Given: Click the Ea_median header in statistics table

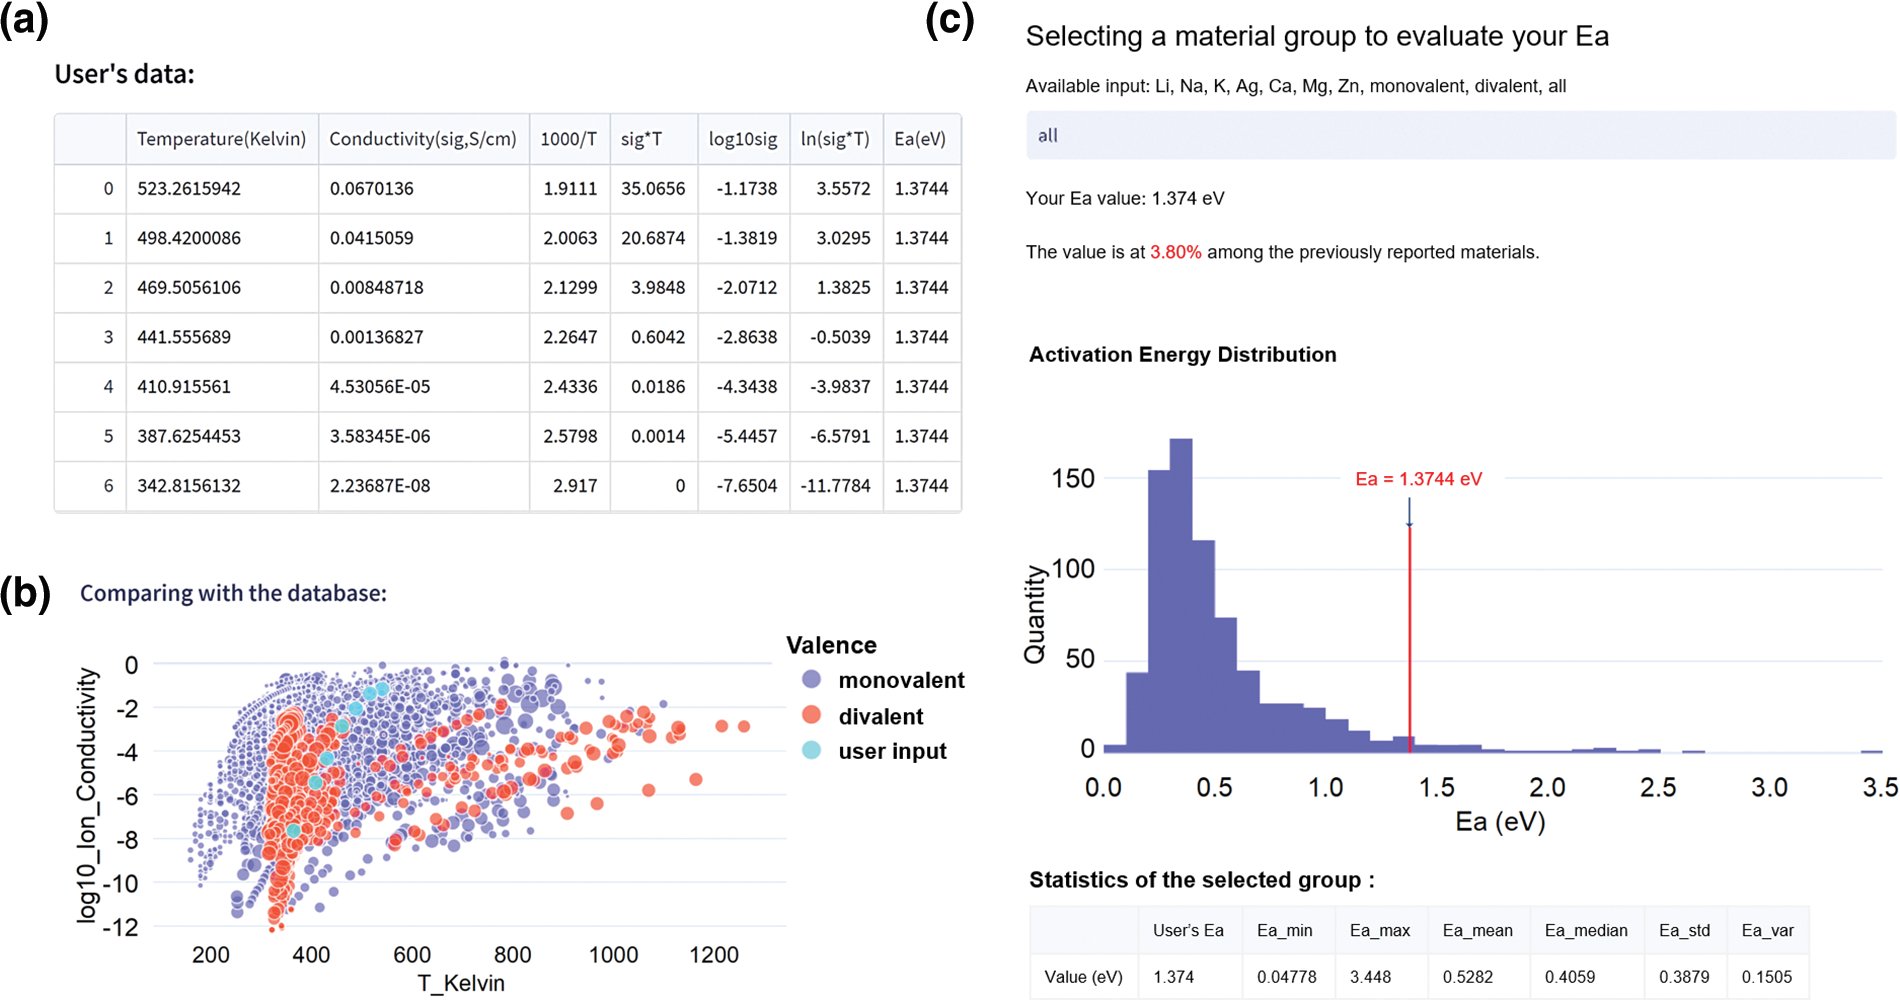Looking at the screenshot, I should pyautogui.click(x=1585, y=930).
